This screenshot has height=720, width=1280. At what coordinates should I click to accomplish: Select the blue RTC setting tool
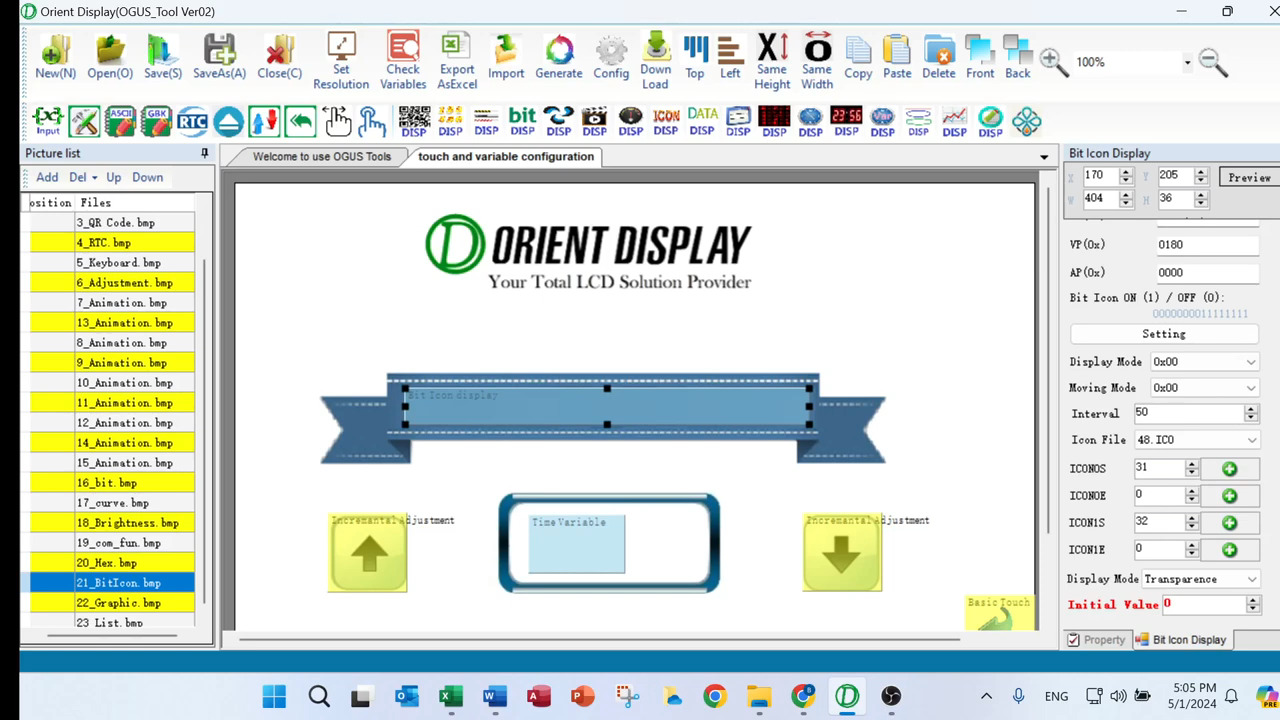(192, 121)
